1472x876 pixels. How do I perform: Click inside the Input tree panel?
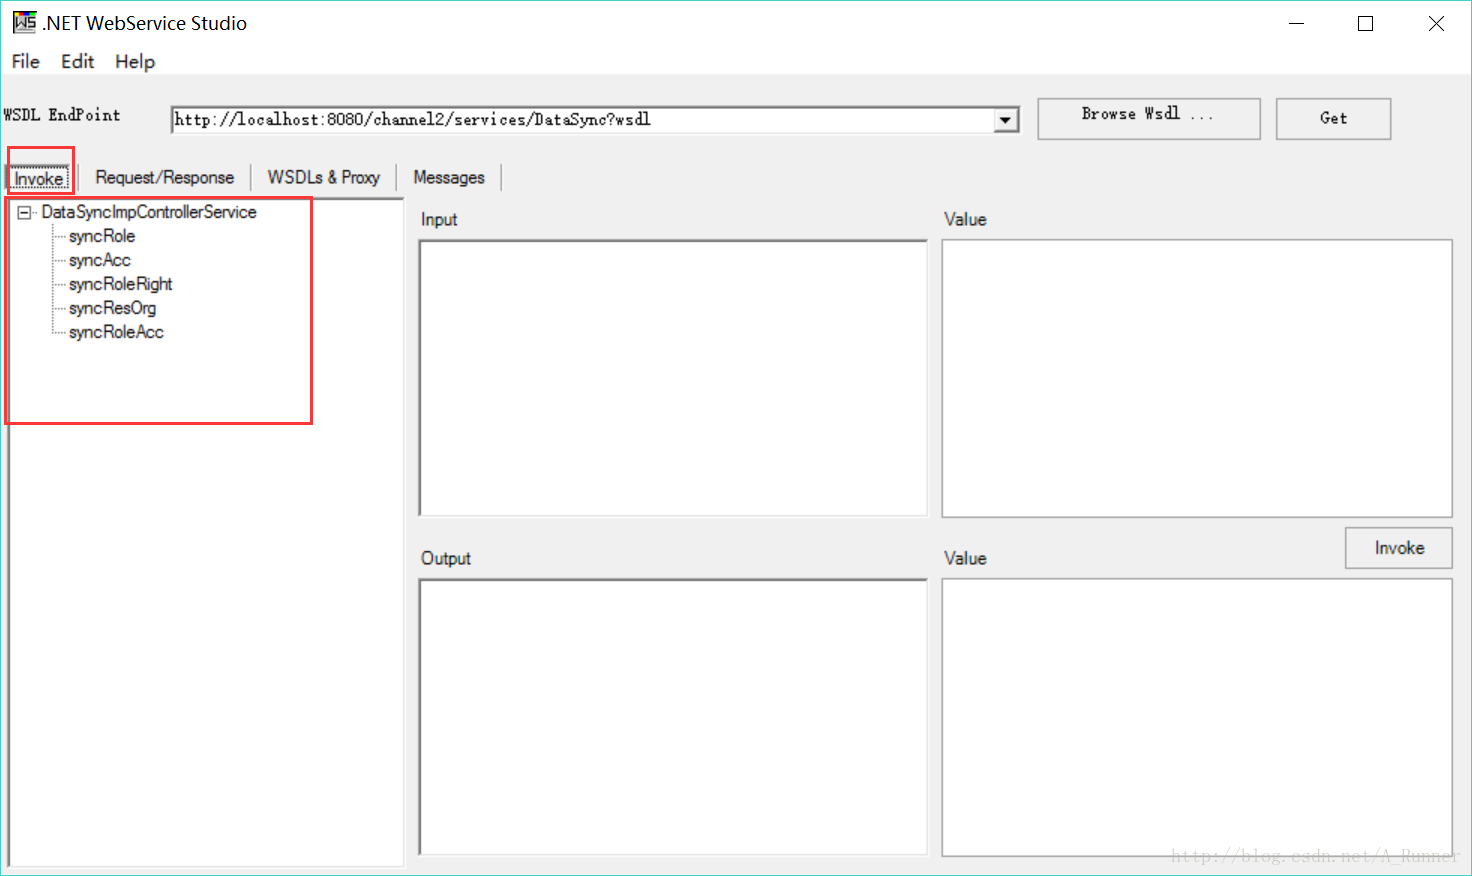(x=673, y=378)
